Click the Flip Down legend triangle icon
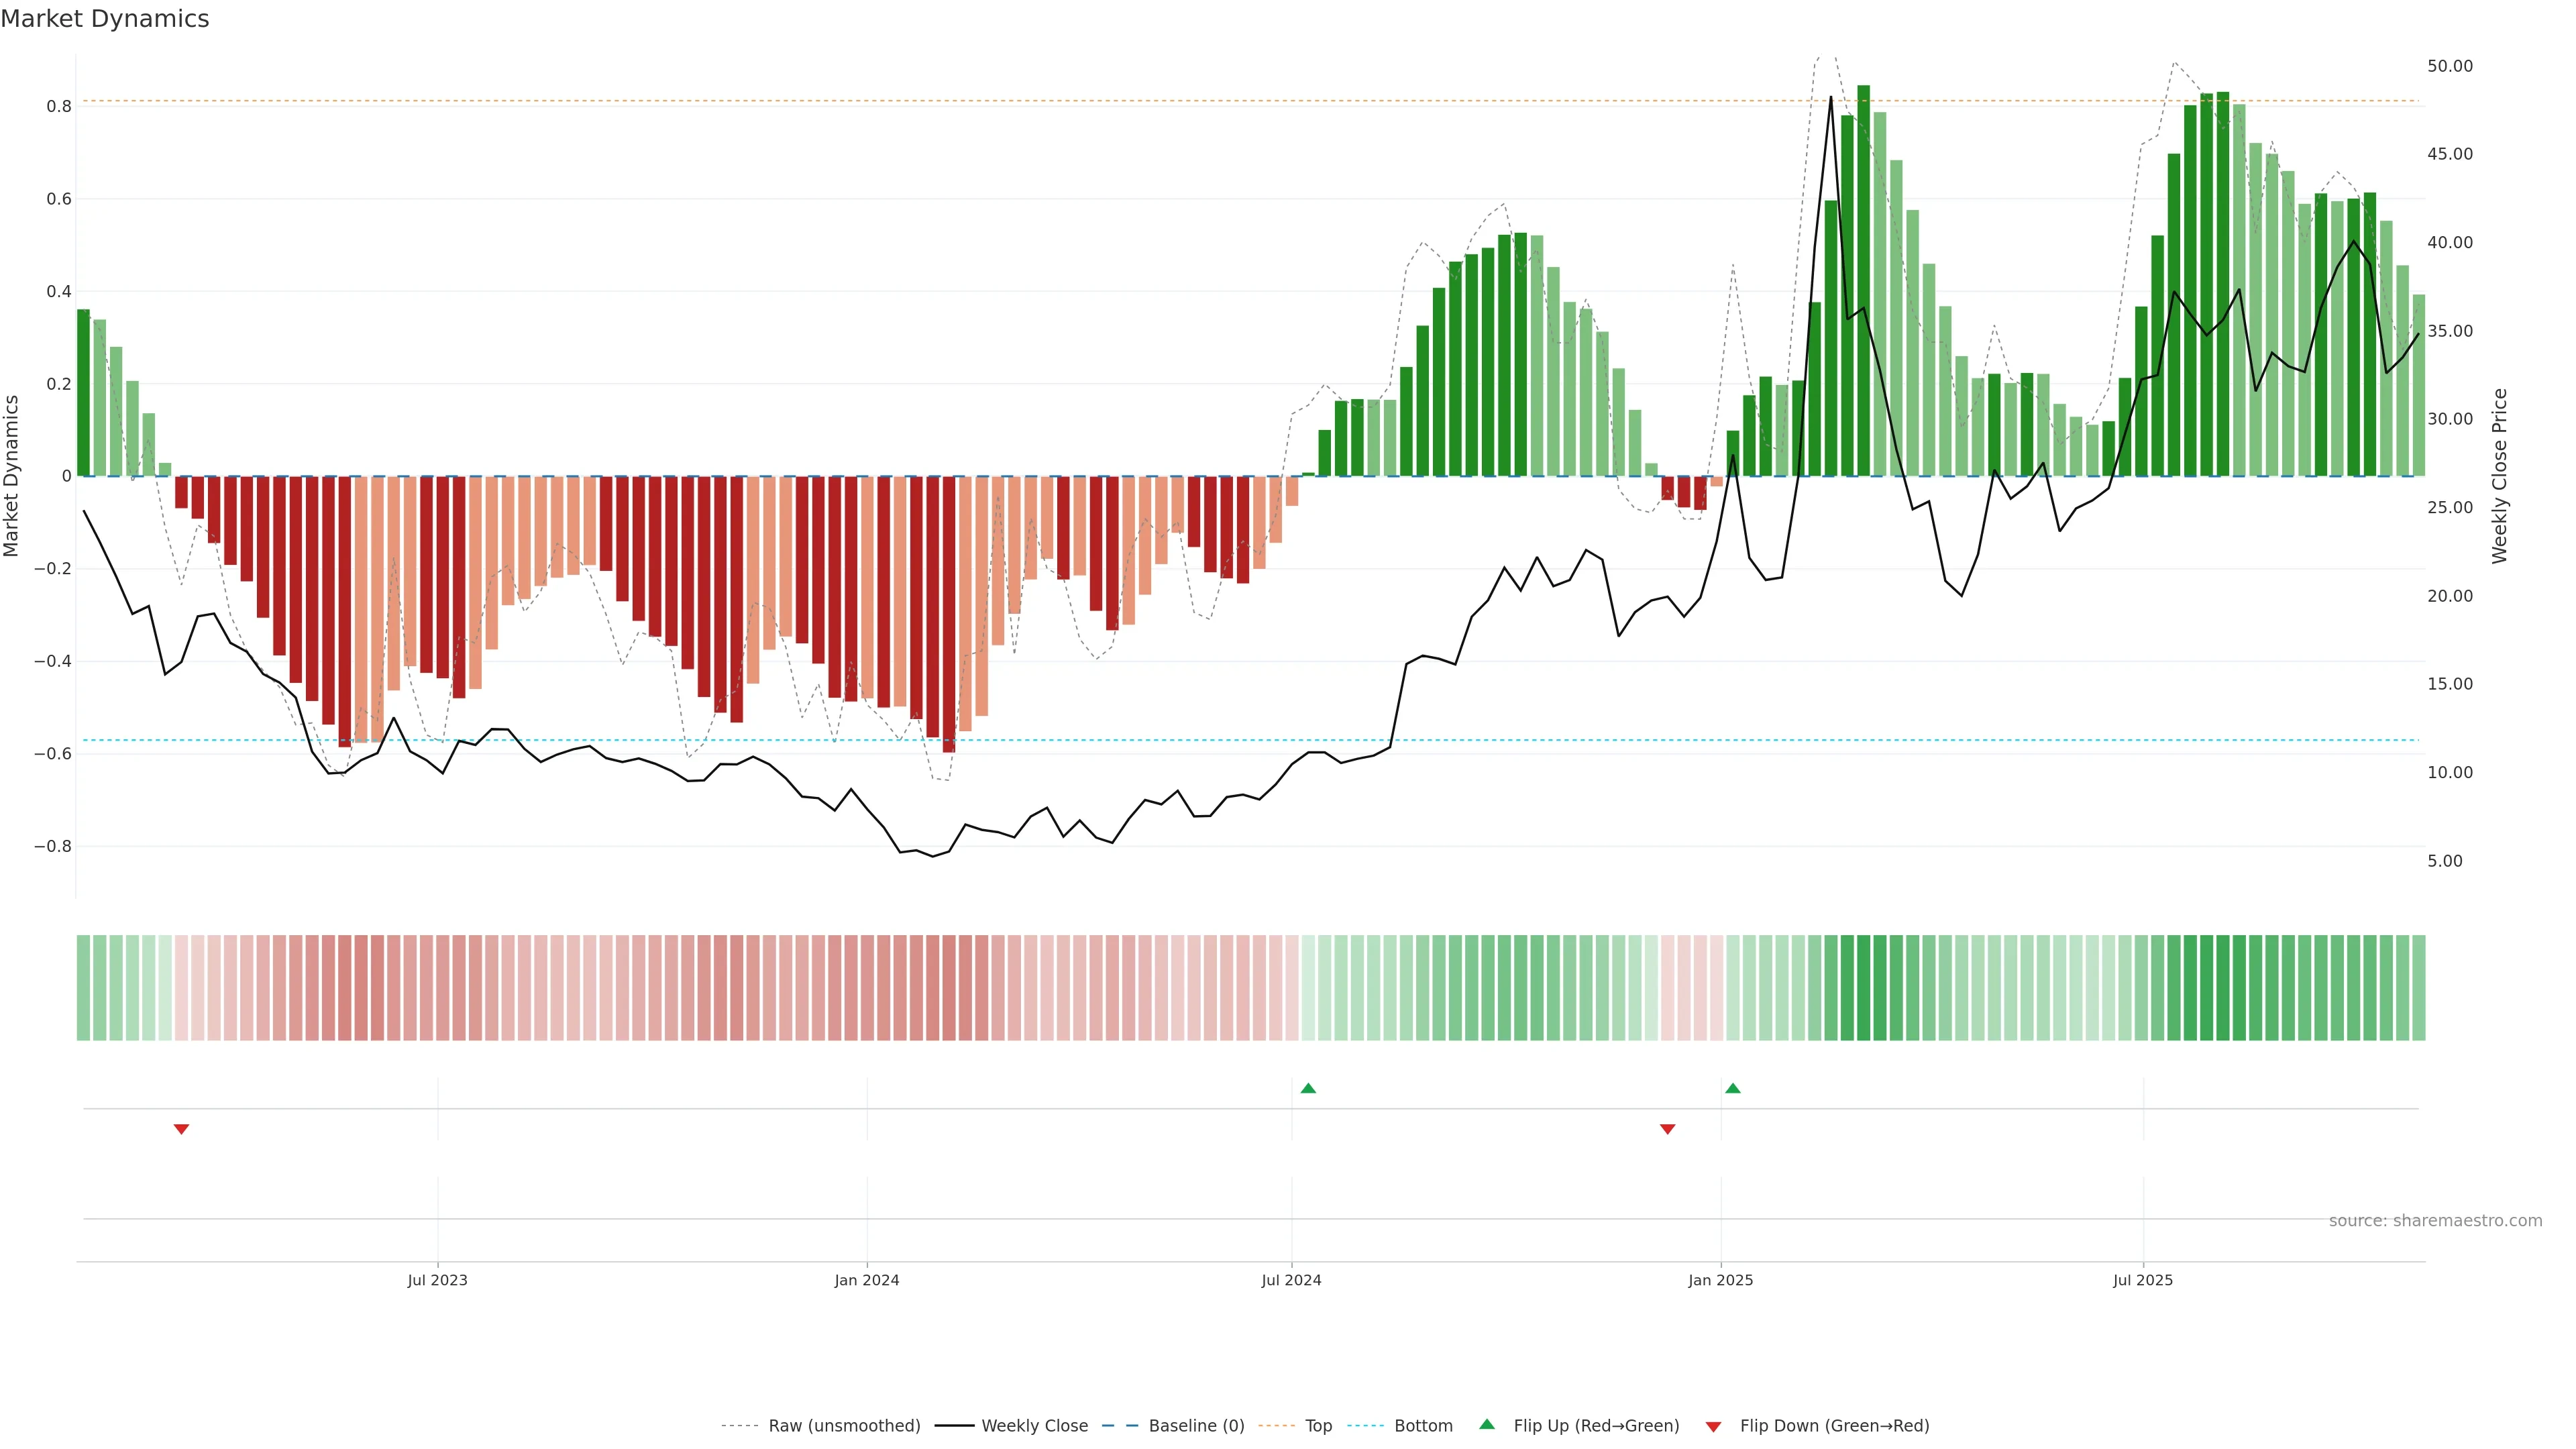The height and width of the screenshot is (1449, 2576). (x=1713, y=1426)
